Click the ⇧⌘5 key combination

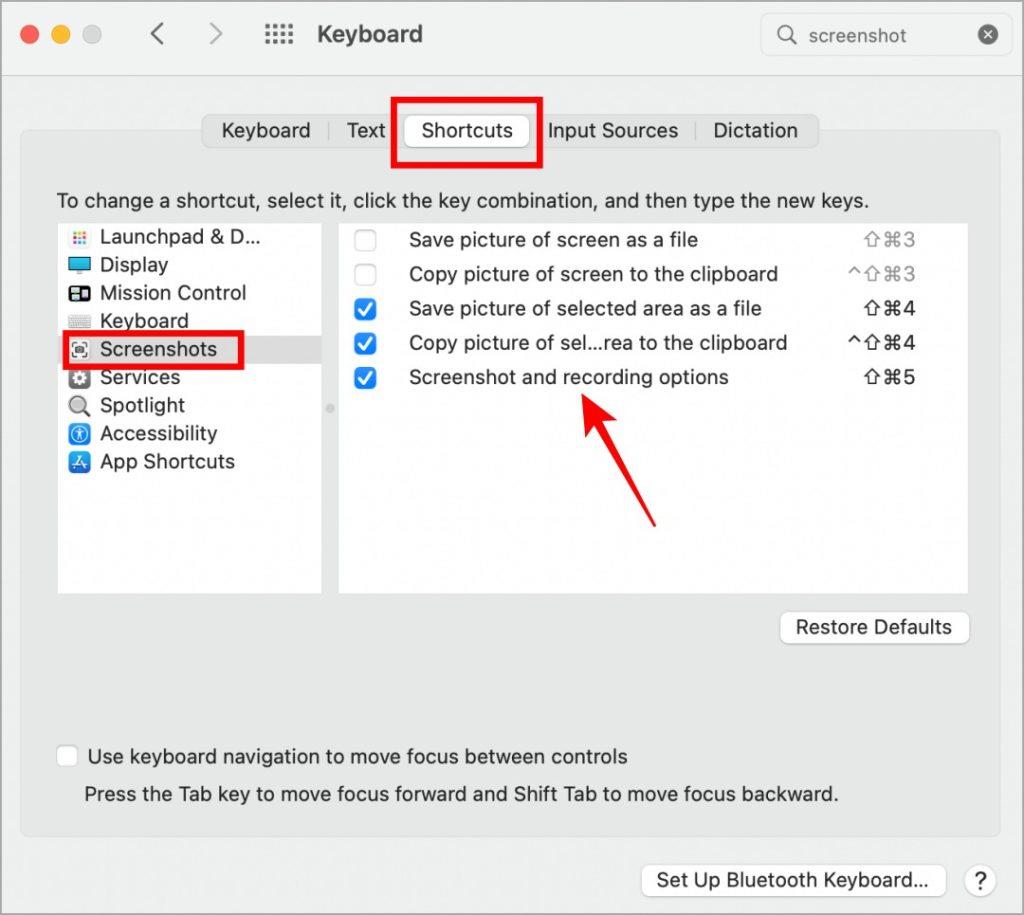pos(889,377)
